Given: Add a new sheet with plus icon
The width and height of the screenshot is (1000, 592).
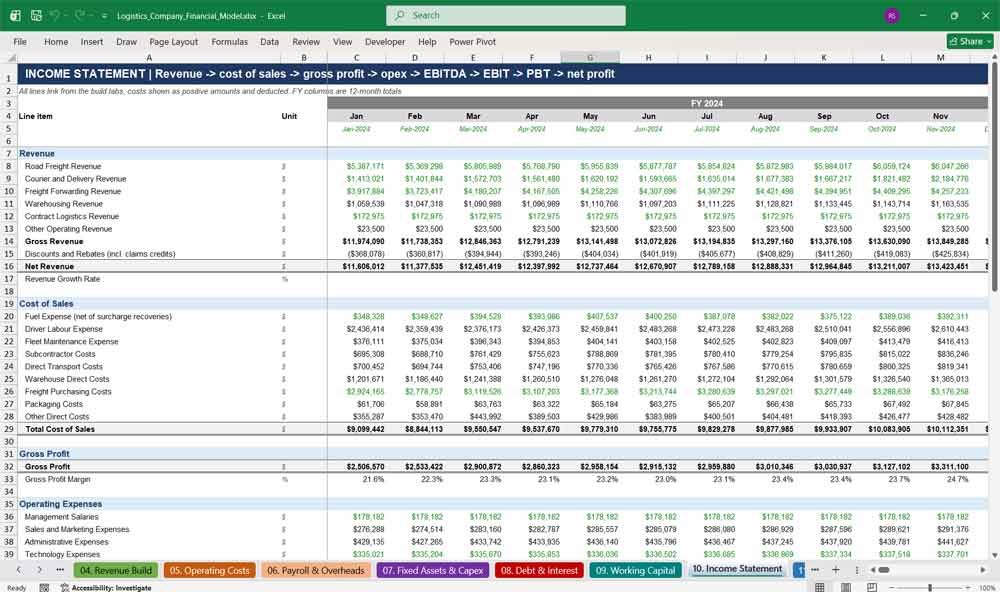Looking at the screenshot, I should click(835, 570).
